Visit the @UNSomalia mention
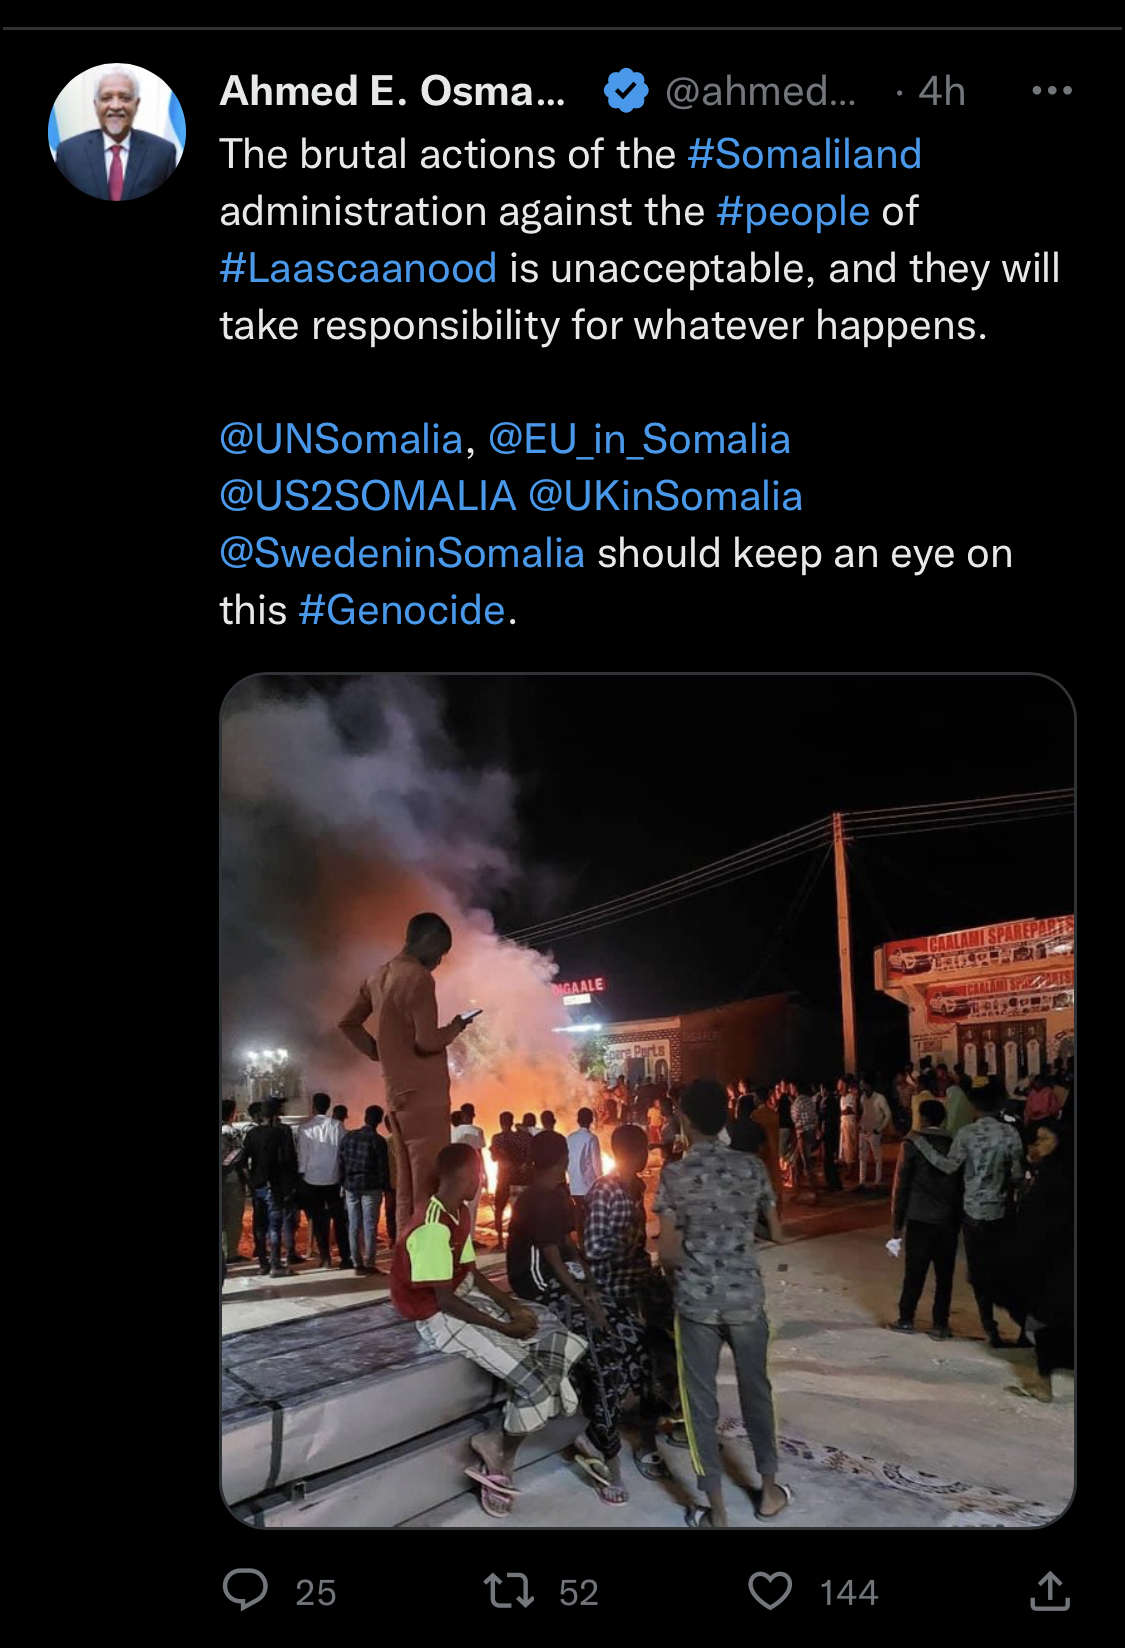Screen dimensions: 1125x1648 coord(341,439)
